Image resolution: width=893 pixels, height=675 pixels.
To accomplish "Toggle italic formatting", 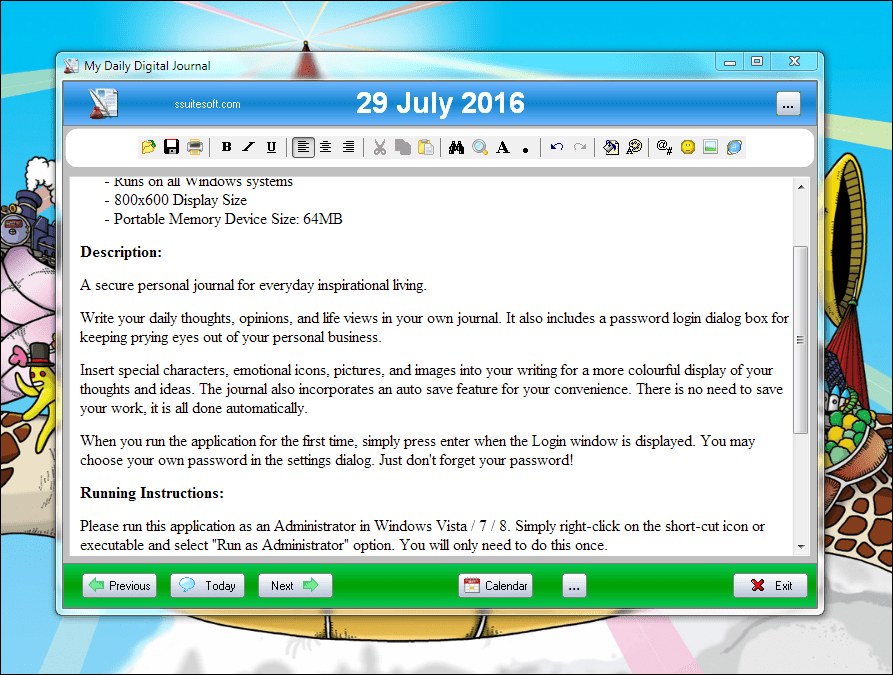I will coord(248,147).
